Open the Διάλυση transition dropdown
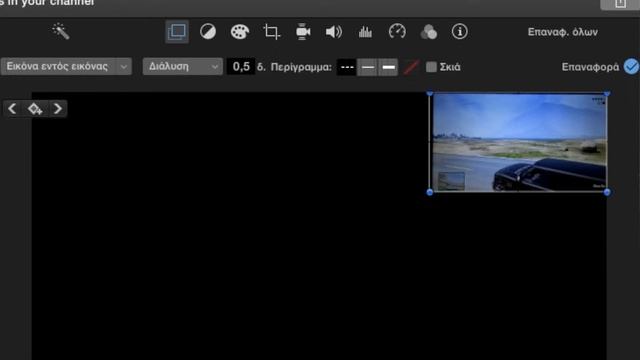Viewport: 640px width, 360px height. (182, 67)
